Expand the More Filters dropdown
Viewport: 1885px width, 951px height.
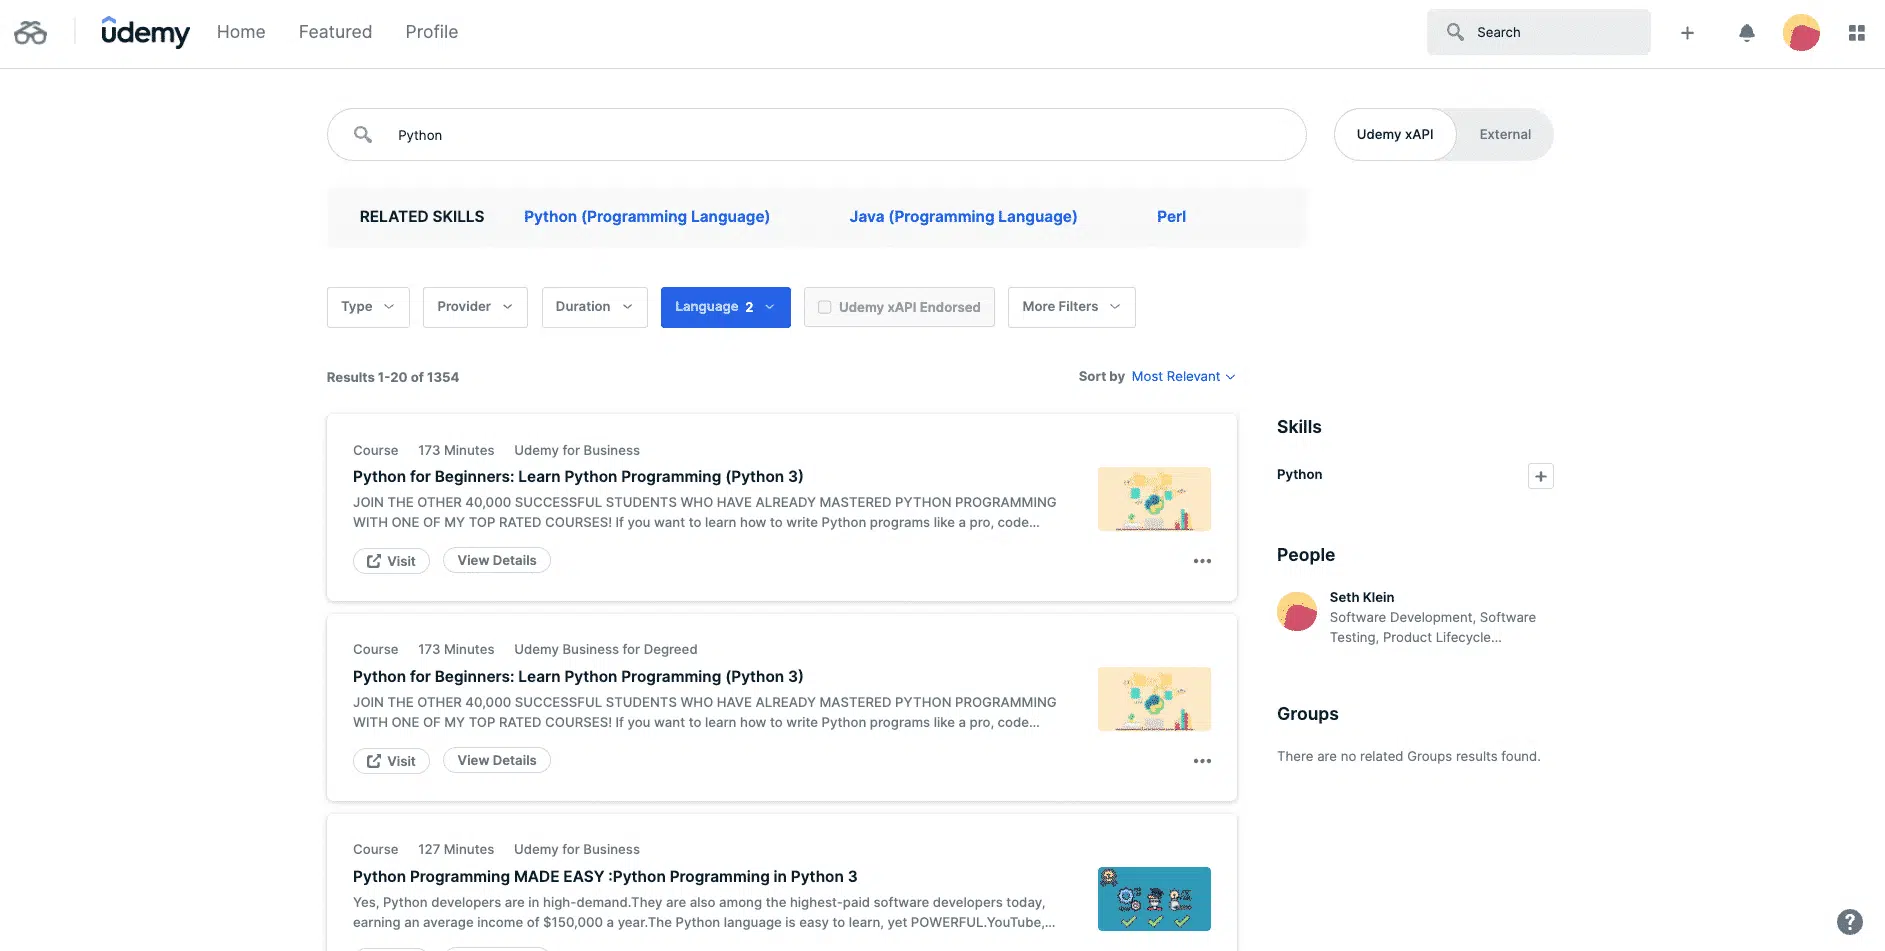[1072, 307]
